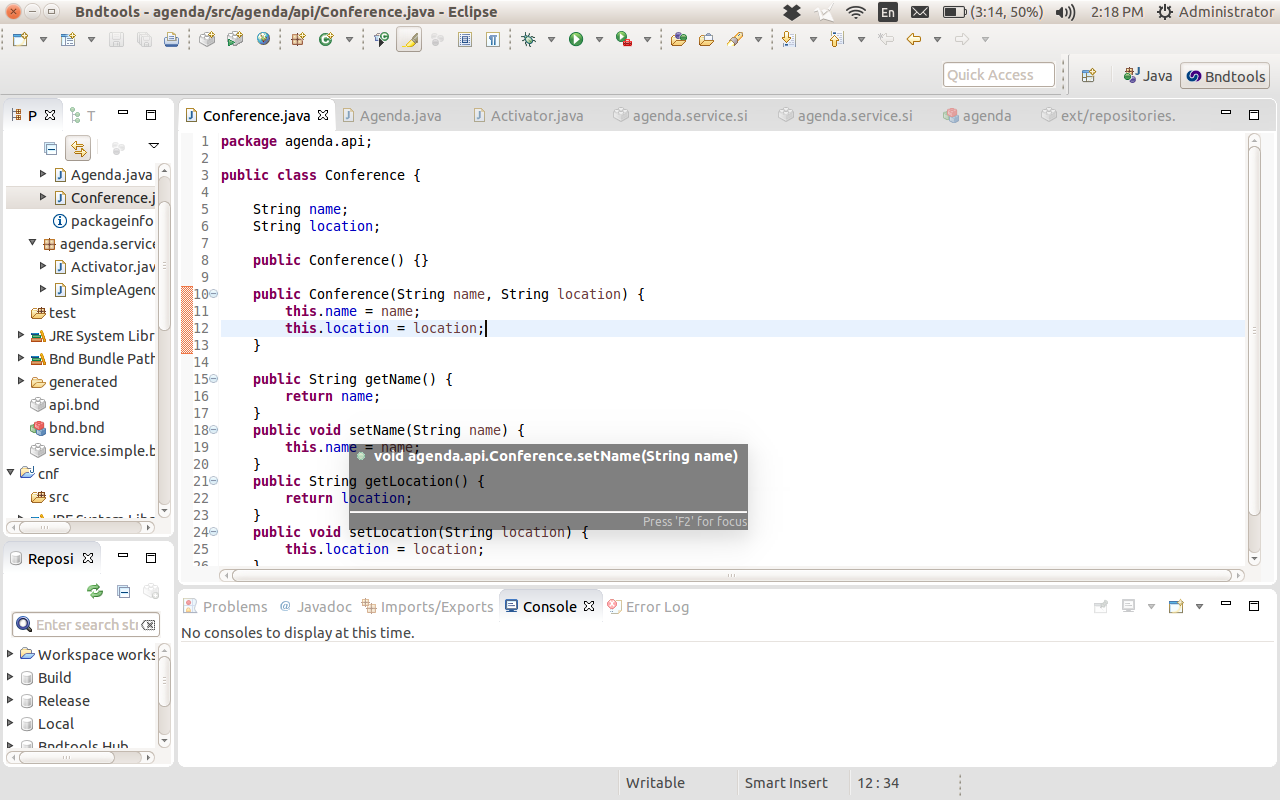Click the Dropbox tray icon

click(792, 12)
